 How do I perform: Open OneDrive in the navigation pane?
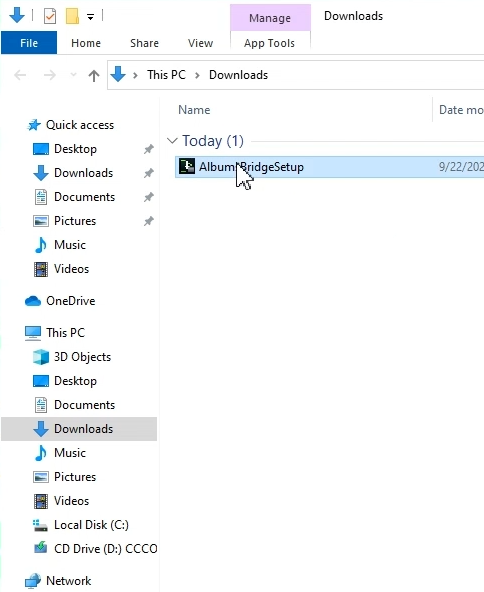(x=71, y=301)
